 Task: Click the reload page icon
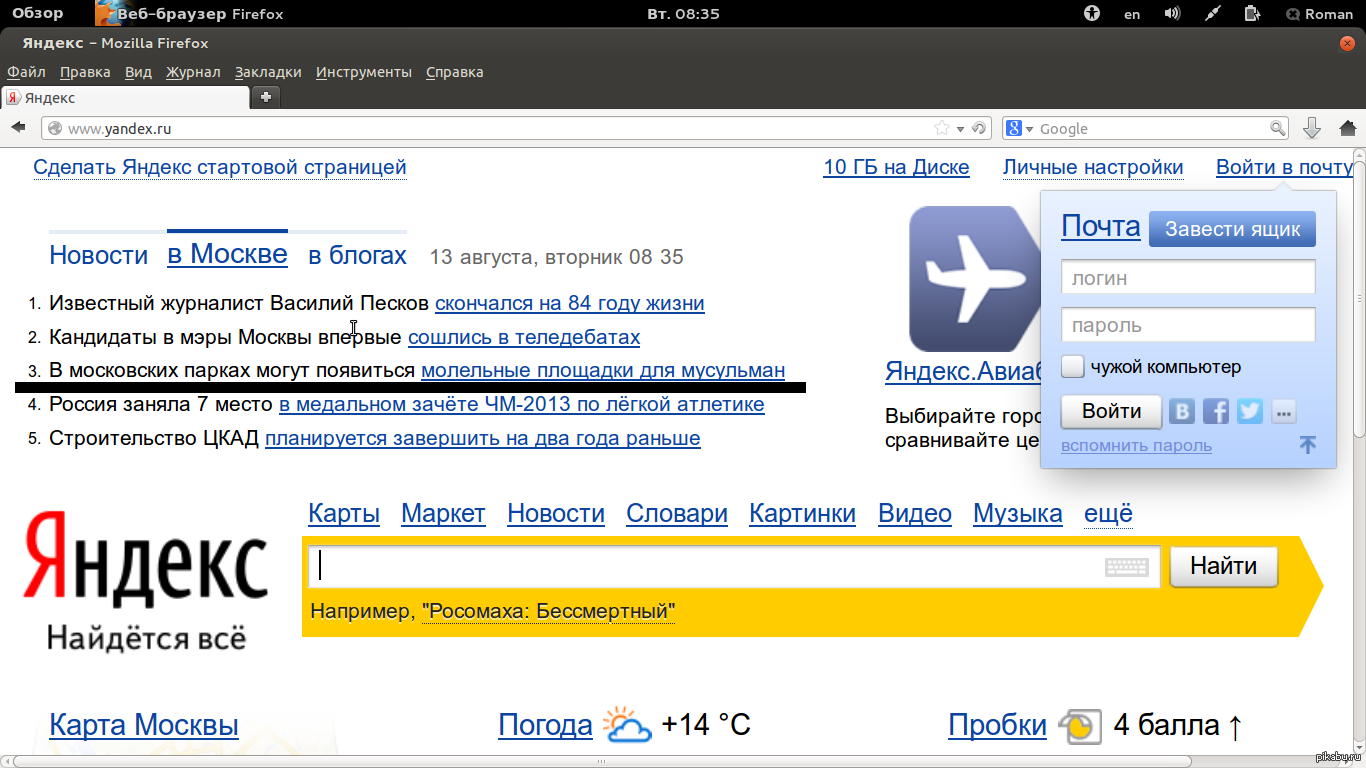tap(980, 128)
